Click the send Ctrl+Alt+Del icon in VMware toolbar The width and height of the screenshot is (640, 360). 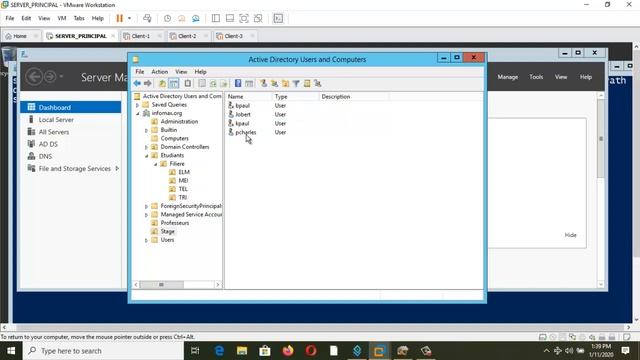[x=147, y=18]
